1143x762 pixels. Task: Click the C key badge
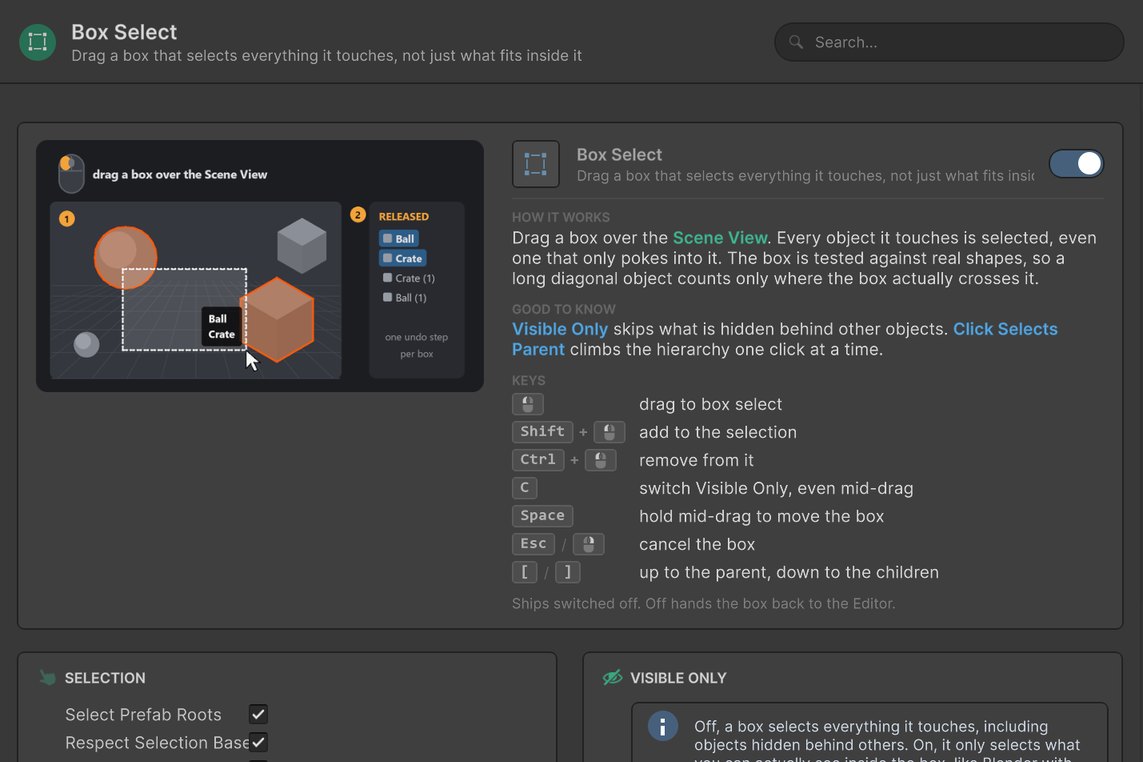coord(524,488)
